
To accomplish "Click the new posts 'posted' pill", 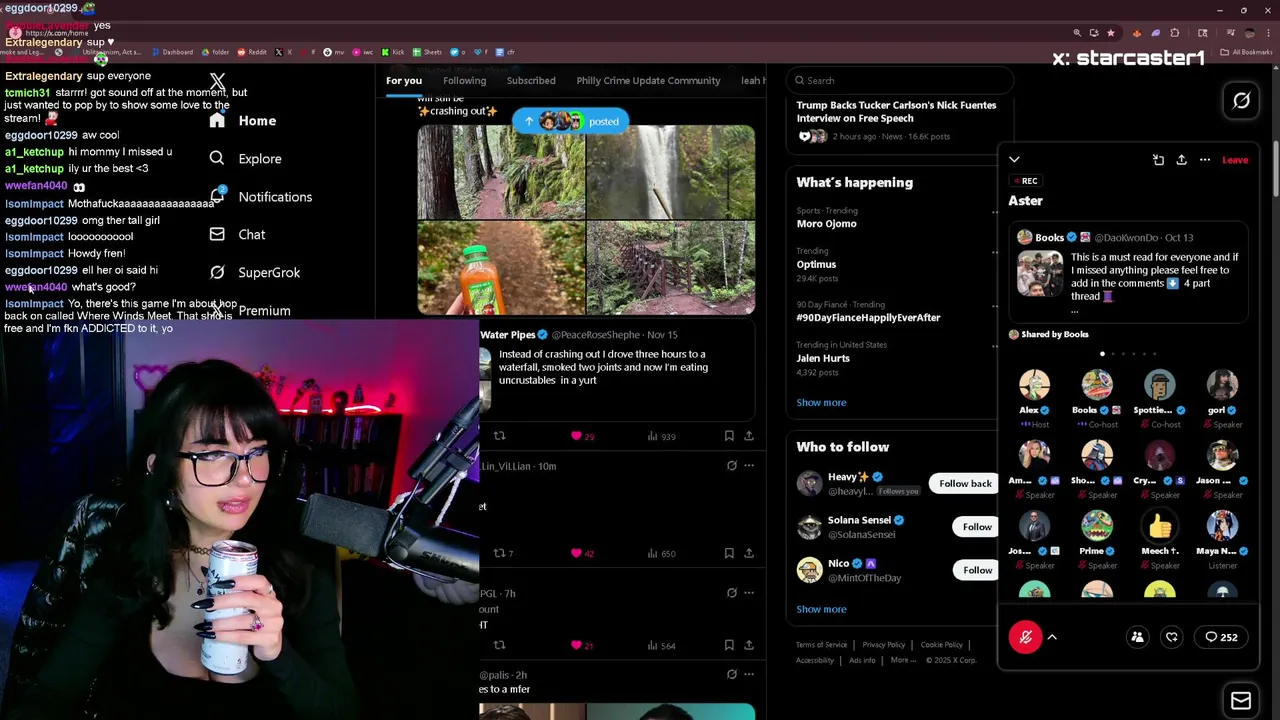I will pos(570,121).
